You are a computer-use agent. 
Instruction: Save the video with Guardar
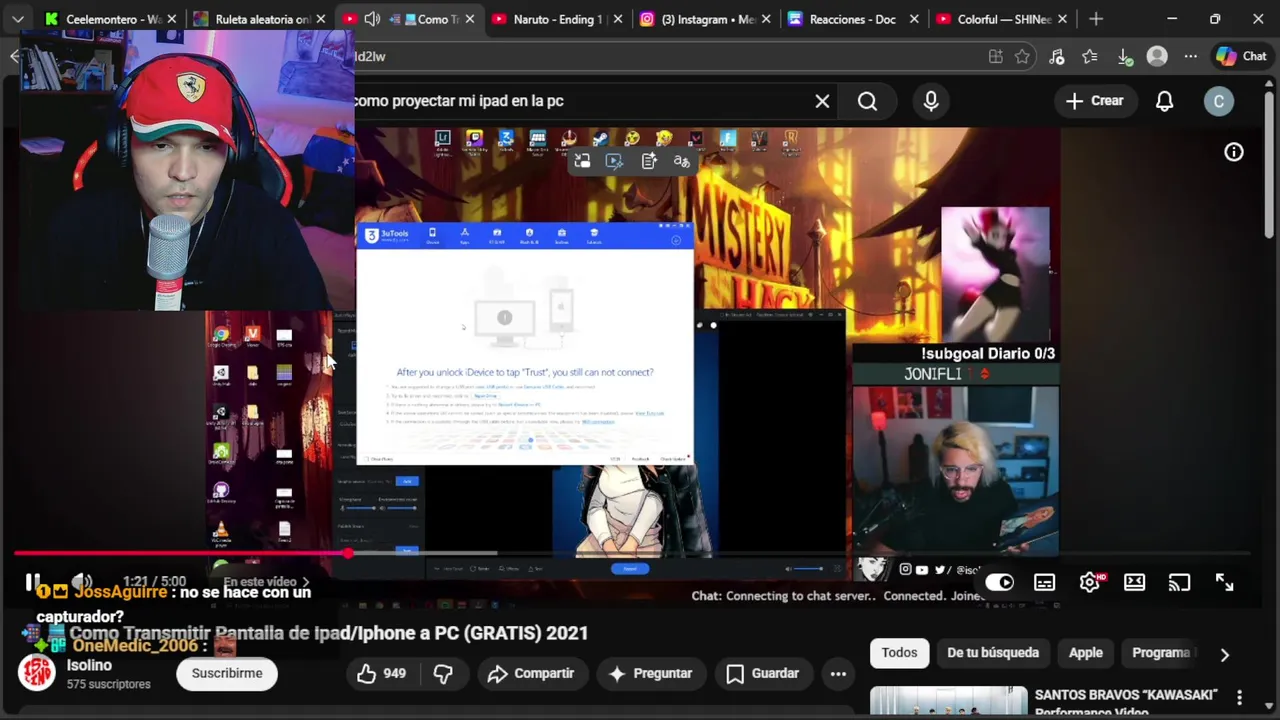[763, 674]
